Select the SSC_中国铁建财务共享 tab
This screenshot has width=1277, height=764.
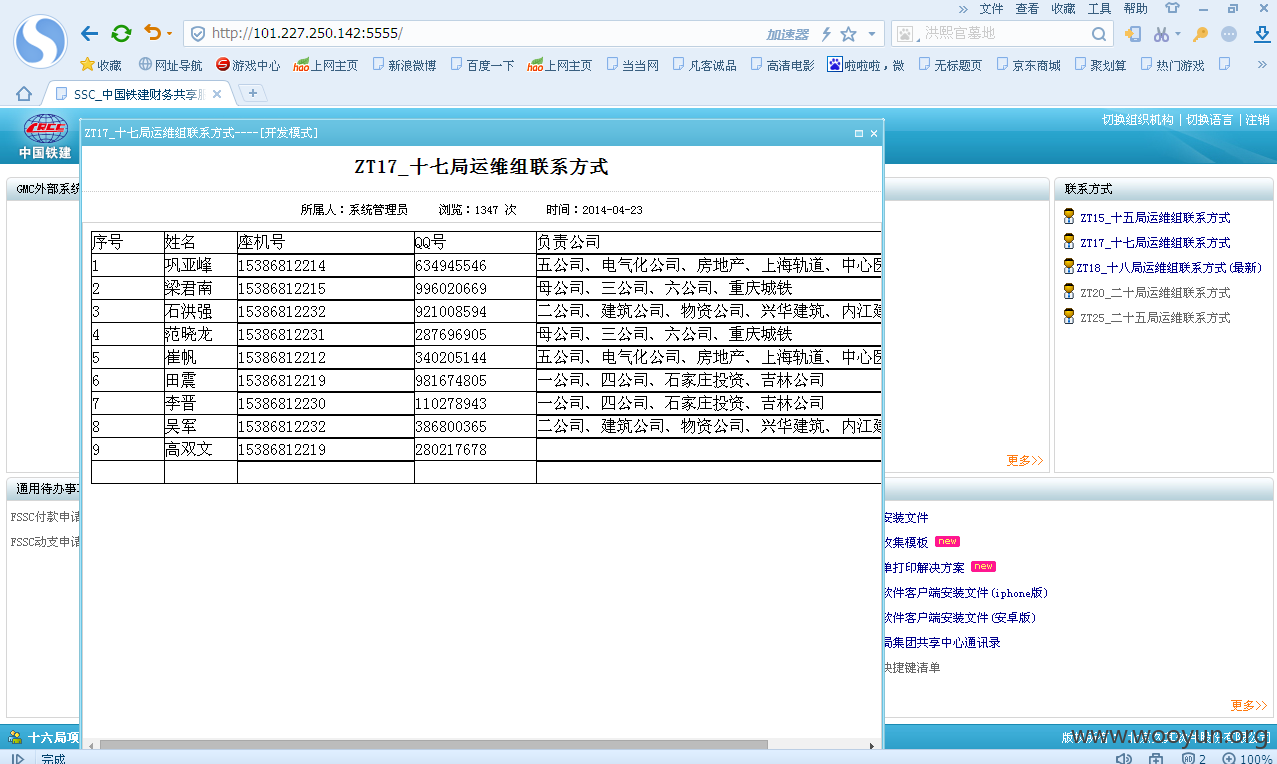139,94
